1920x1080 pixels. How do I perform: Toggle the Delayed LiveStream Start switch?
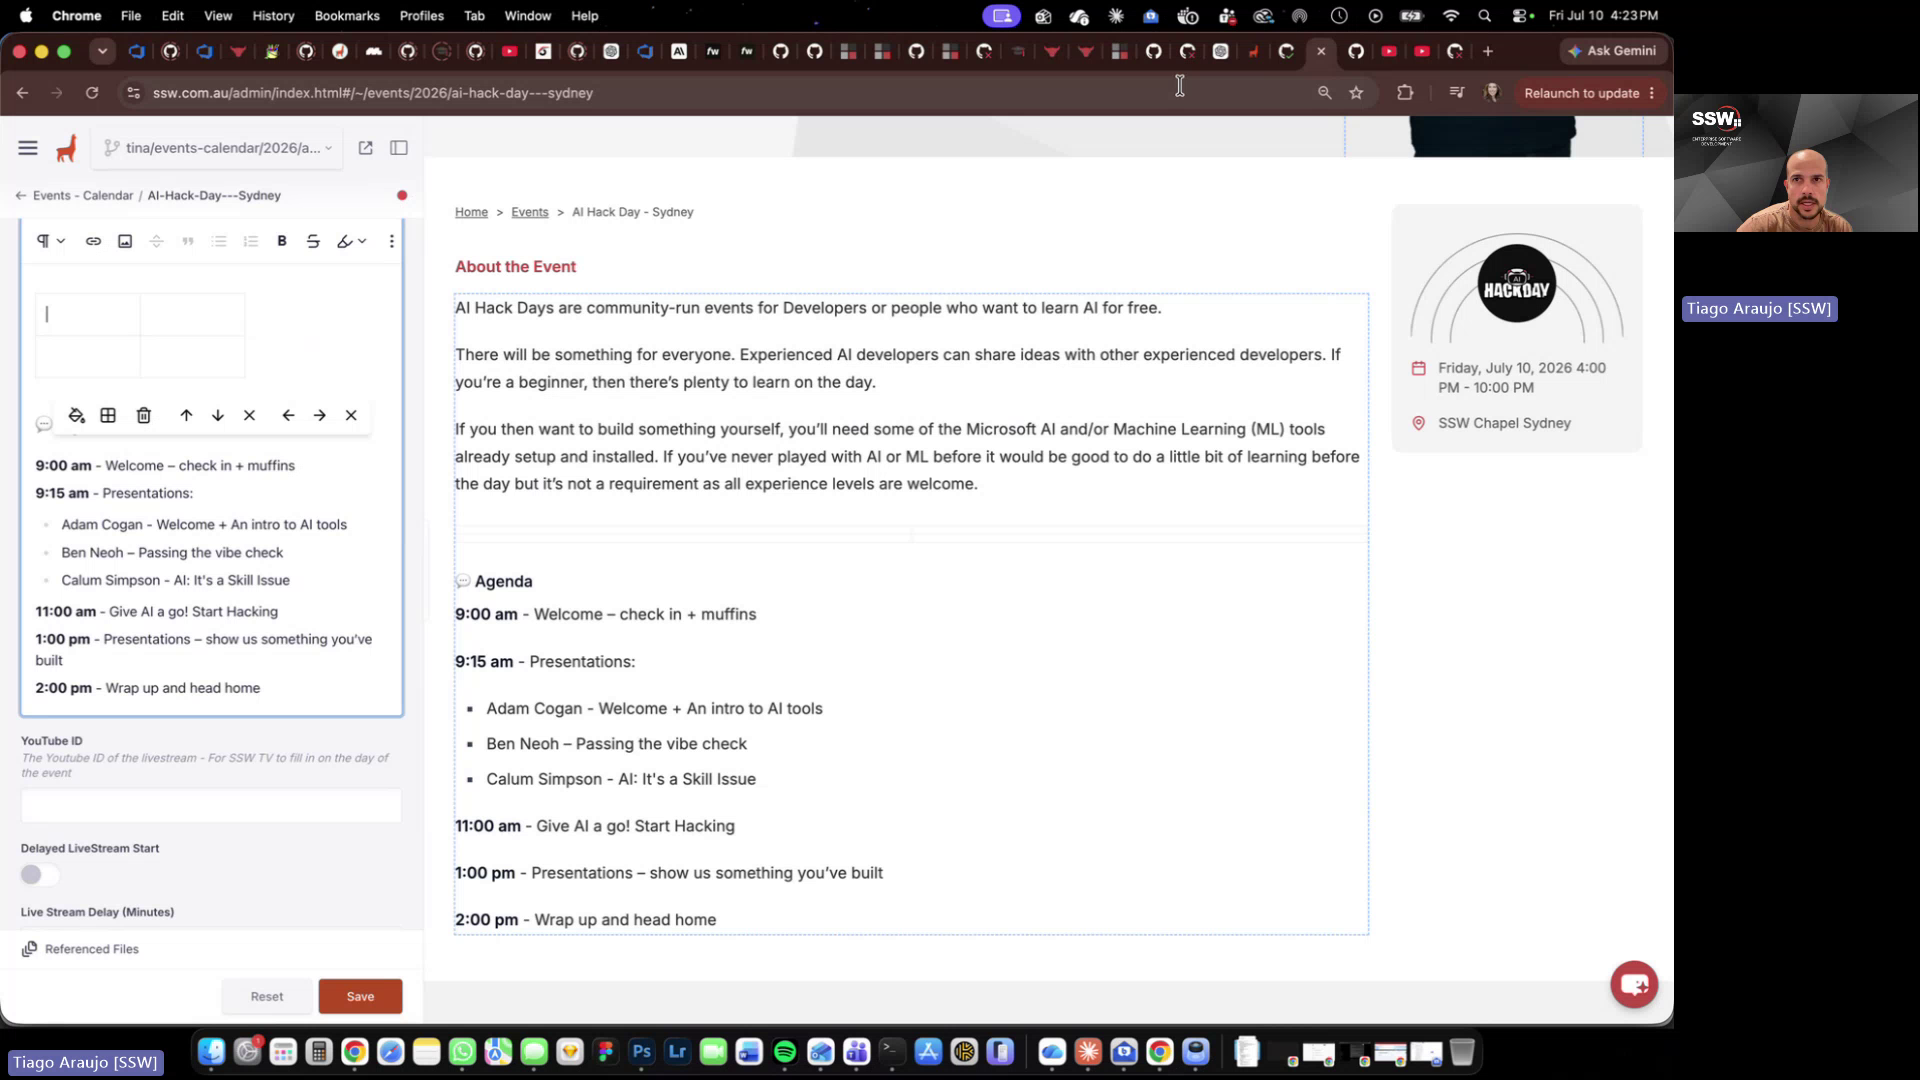click(40, 875)
